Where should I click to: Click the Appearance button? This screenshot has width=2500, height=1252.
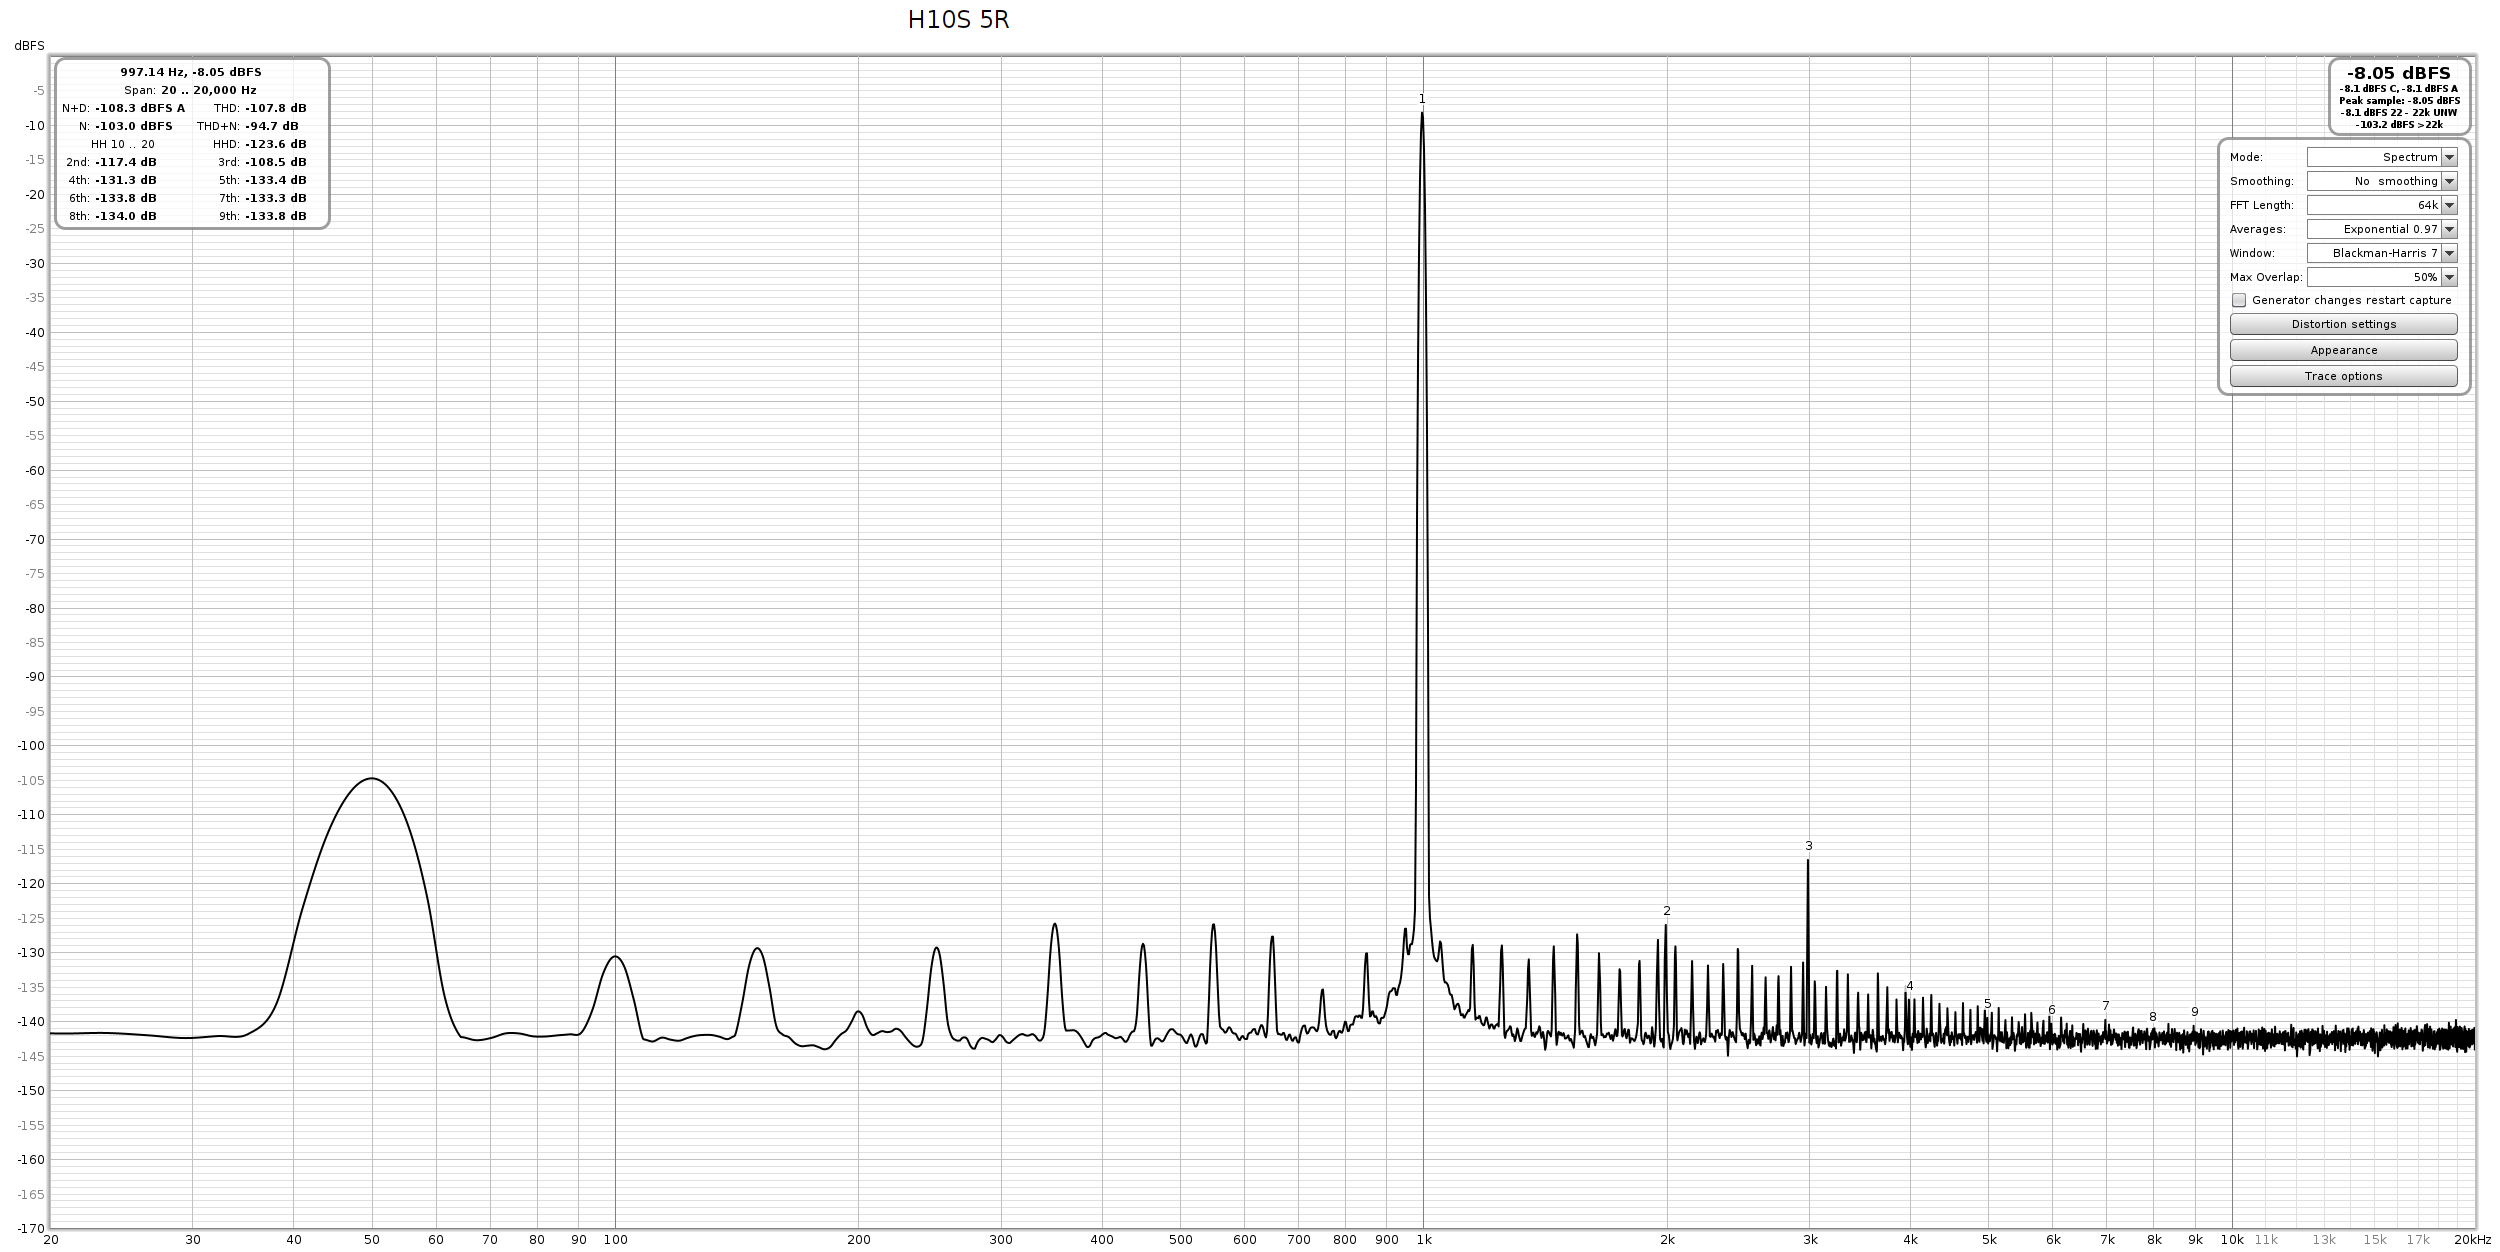click(x=2343, y=350)
